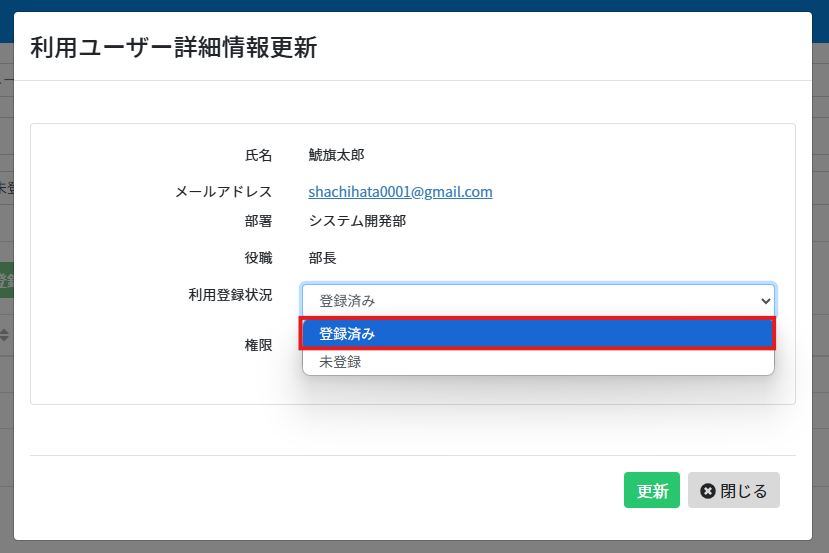Click the 権限 field label
The height and width of the screenshot is (553, 829).
258,345
